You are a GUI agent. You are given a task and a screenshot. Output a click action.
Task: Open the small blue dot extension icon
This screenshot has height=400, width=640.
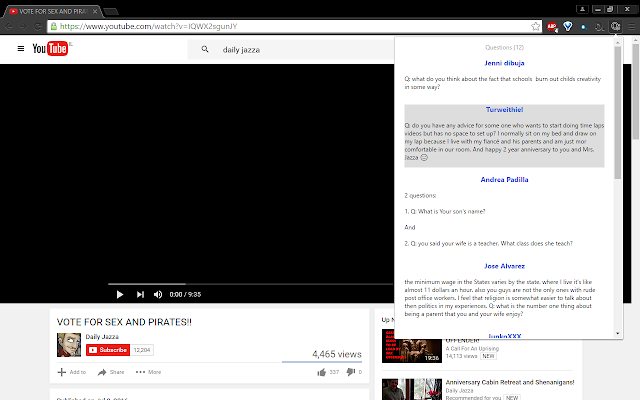[x=584, y=27]
